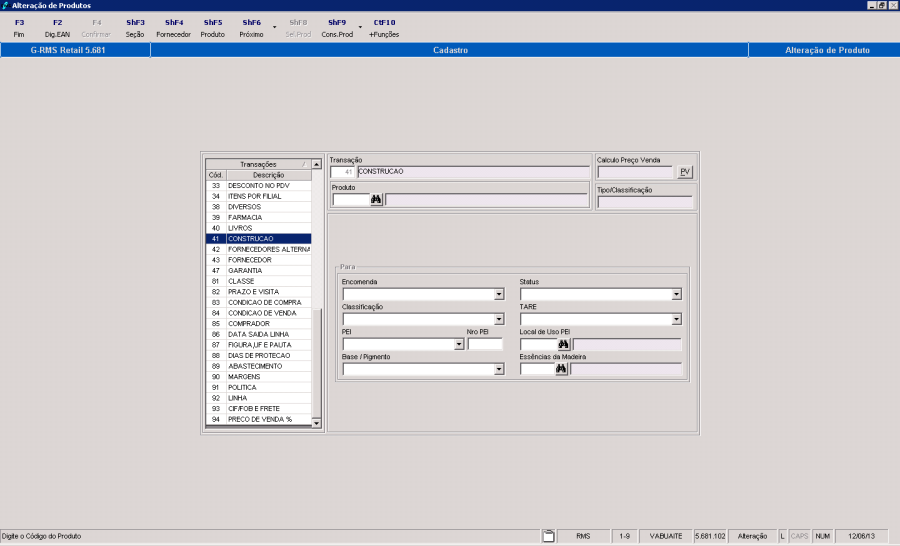Open the Status dropdown
This screenshot has height=546, width=900.
676,295
